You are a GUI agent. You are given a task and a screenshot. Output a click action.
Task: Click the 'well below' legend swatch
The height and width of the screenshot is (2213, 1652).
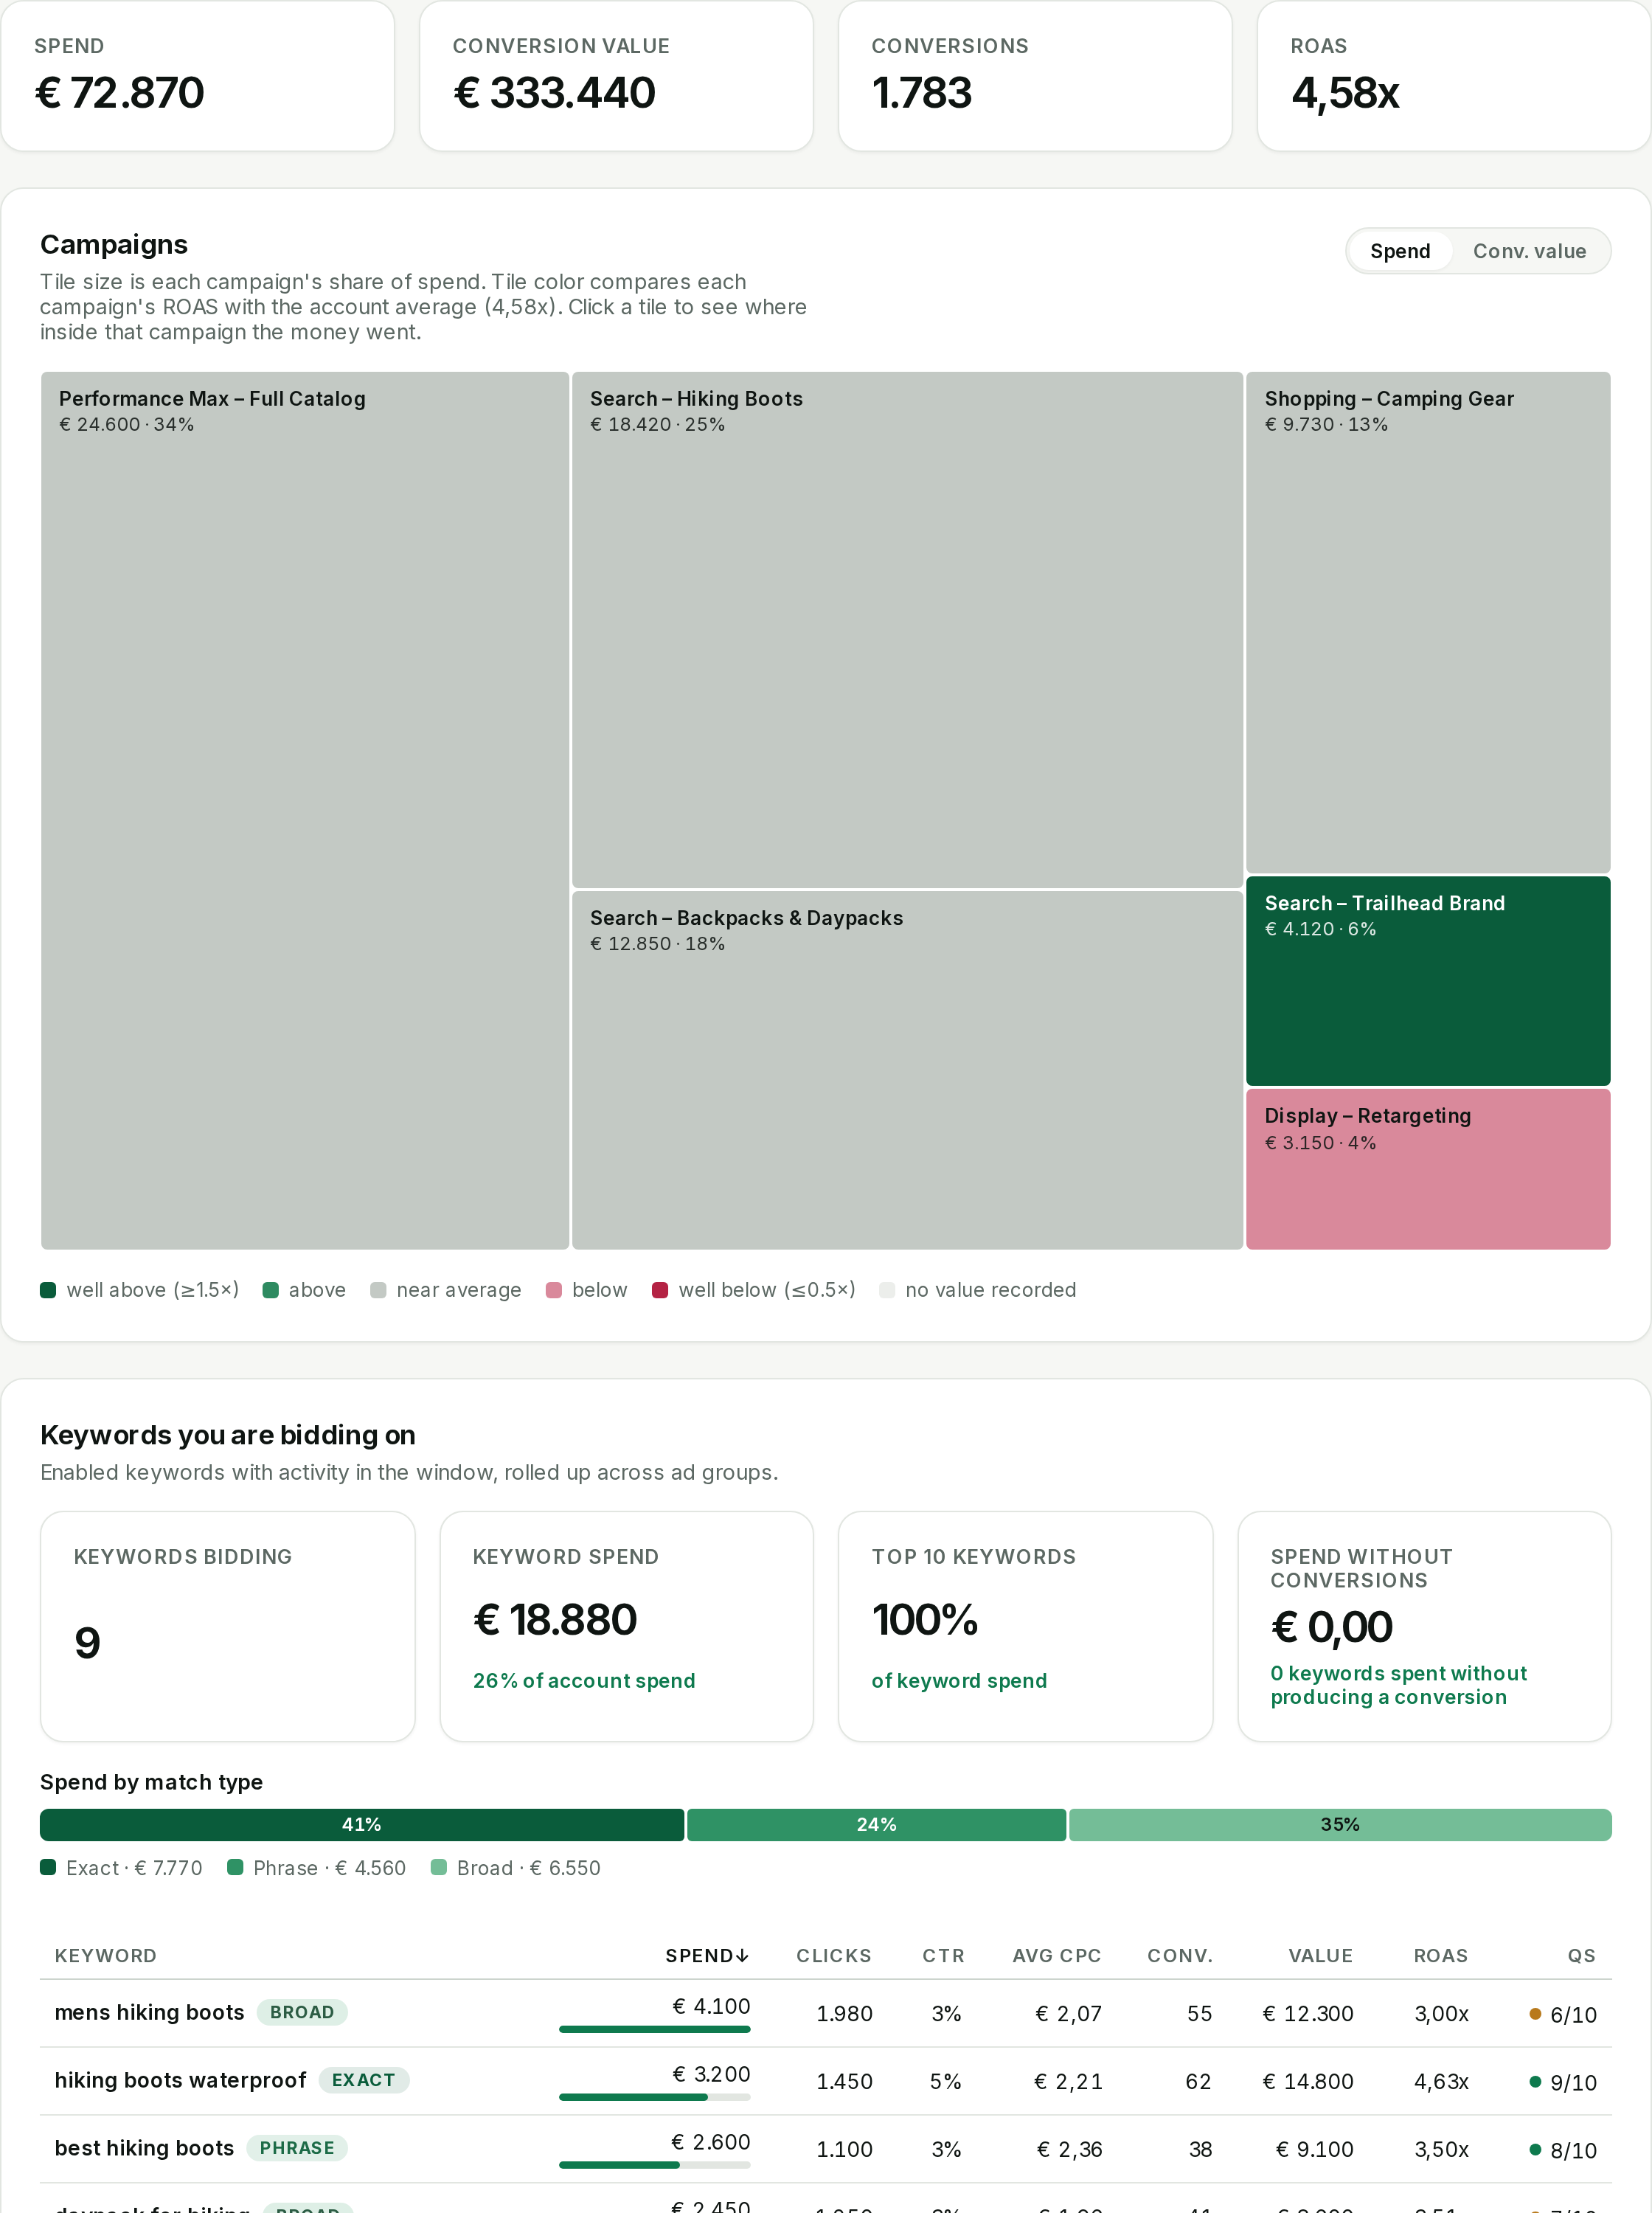pyautogui.click(x=660, y=1290)
